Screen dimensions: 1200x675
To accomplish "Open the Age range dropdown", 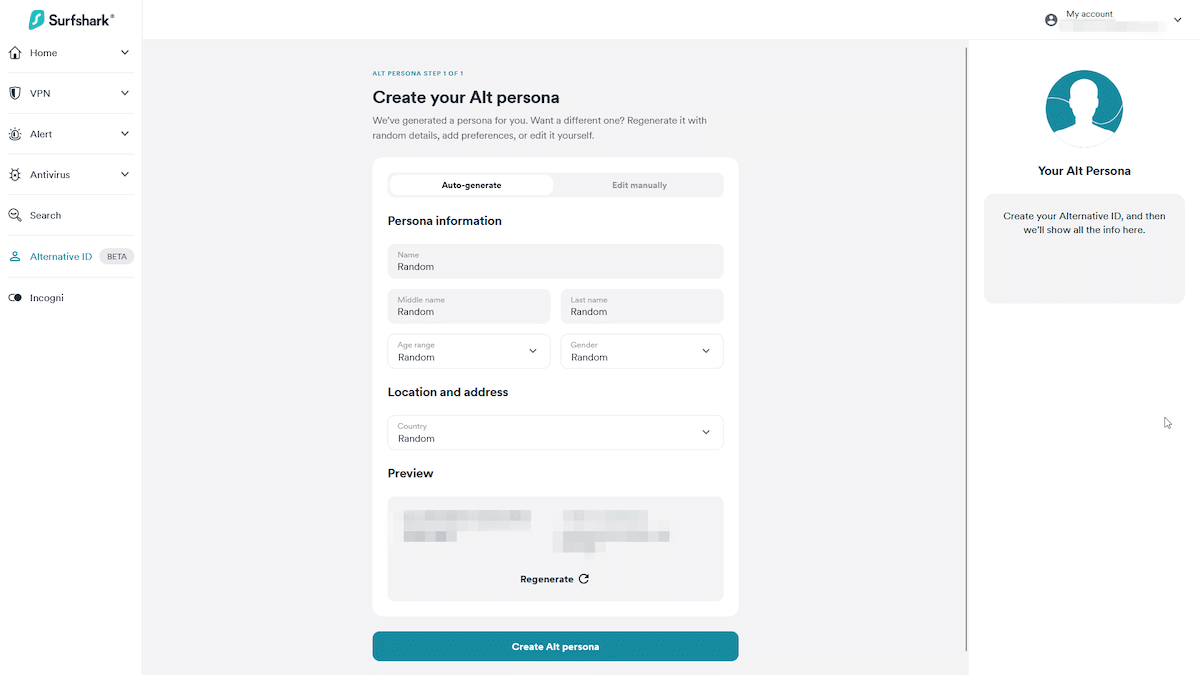I will point(468,351).
